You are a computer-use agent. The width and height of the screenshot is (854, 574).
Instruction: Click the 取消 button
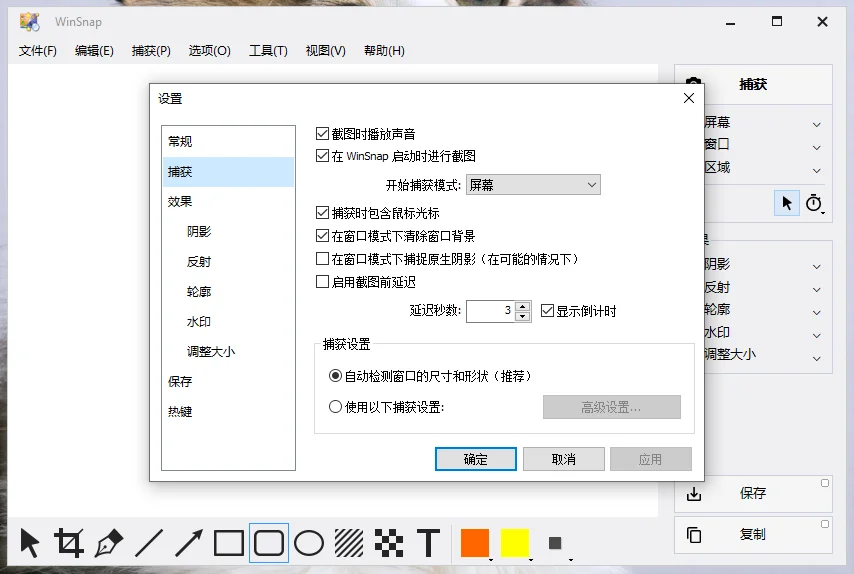pos(564,459)
